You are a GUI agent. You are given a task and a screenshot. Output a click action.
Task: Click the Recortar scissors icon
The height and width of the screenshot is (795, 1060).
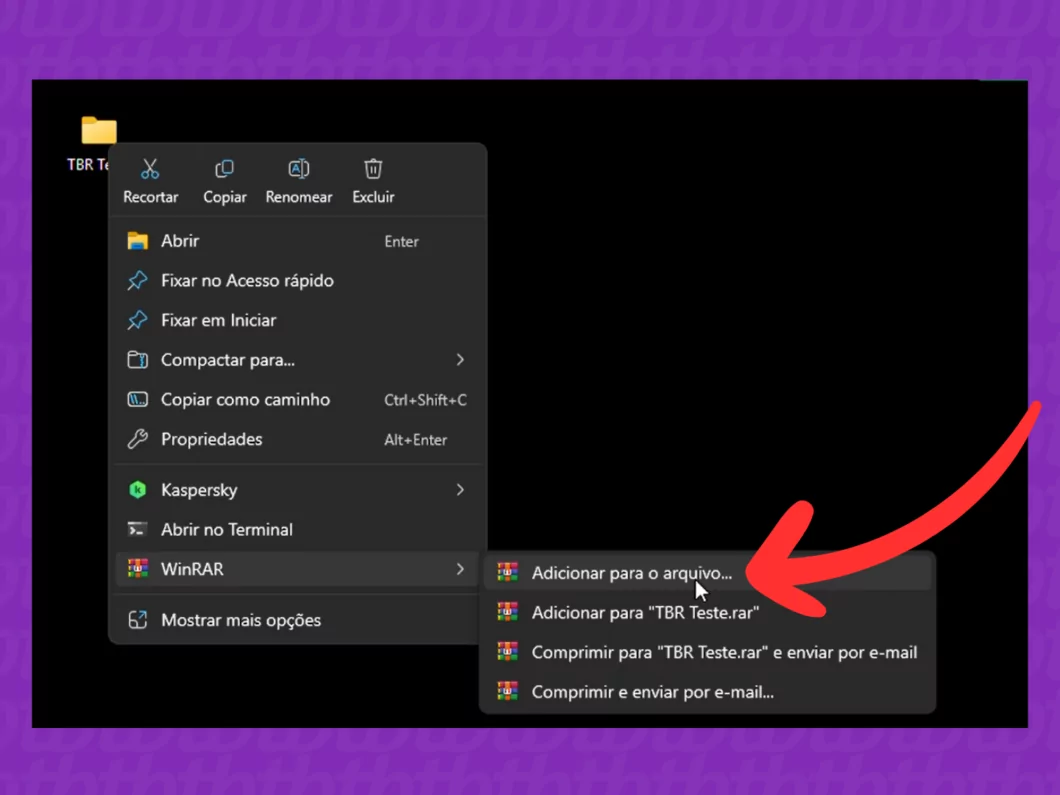tap(150, 168)
